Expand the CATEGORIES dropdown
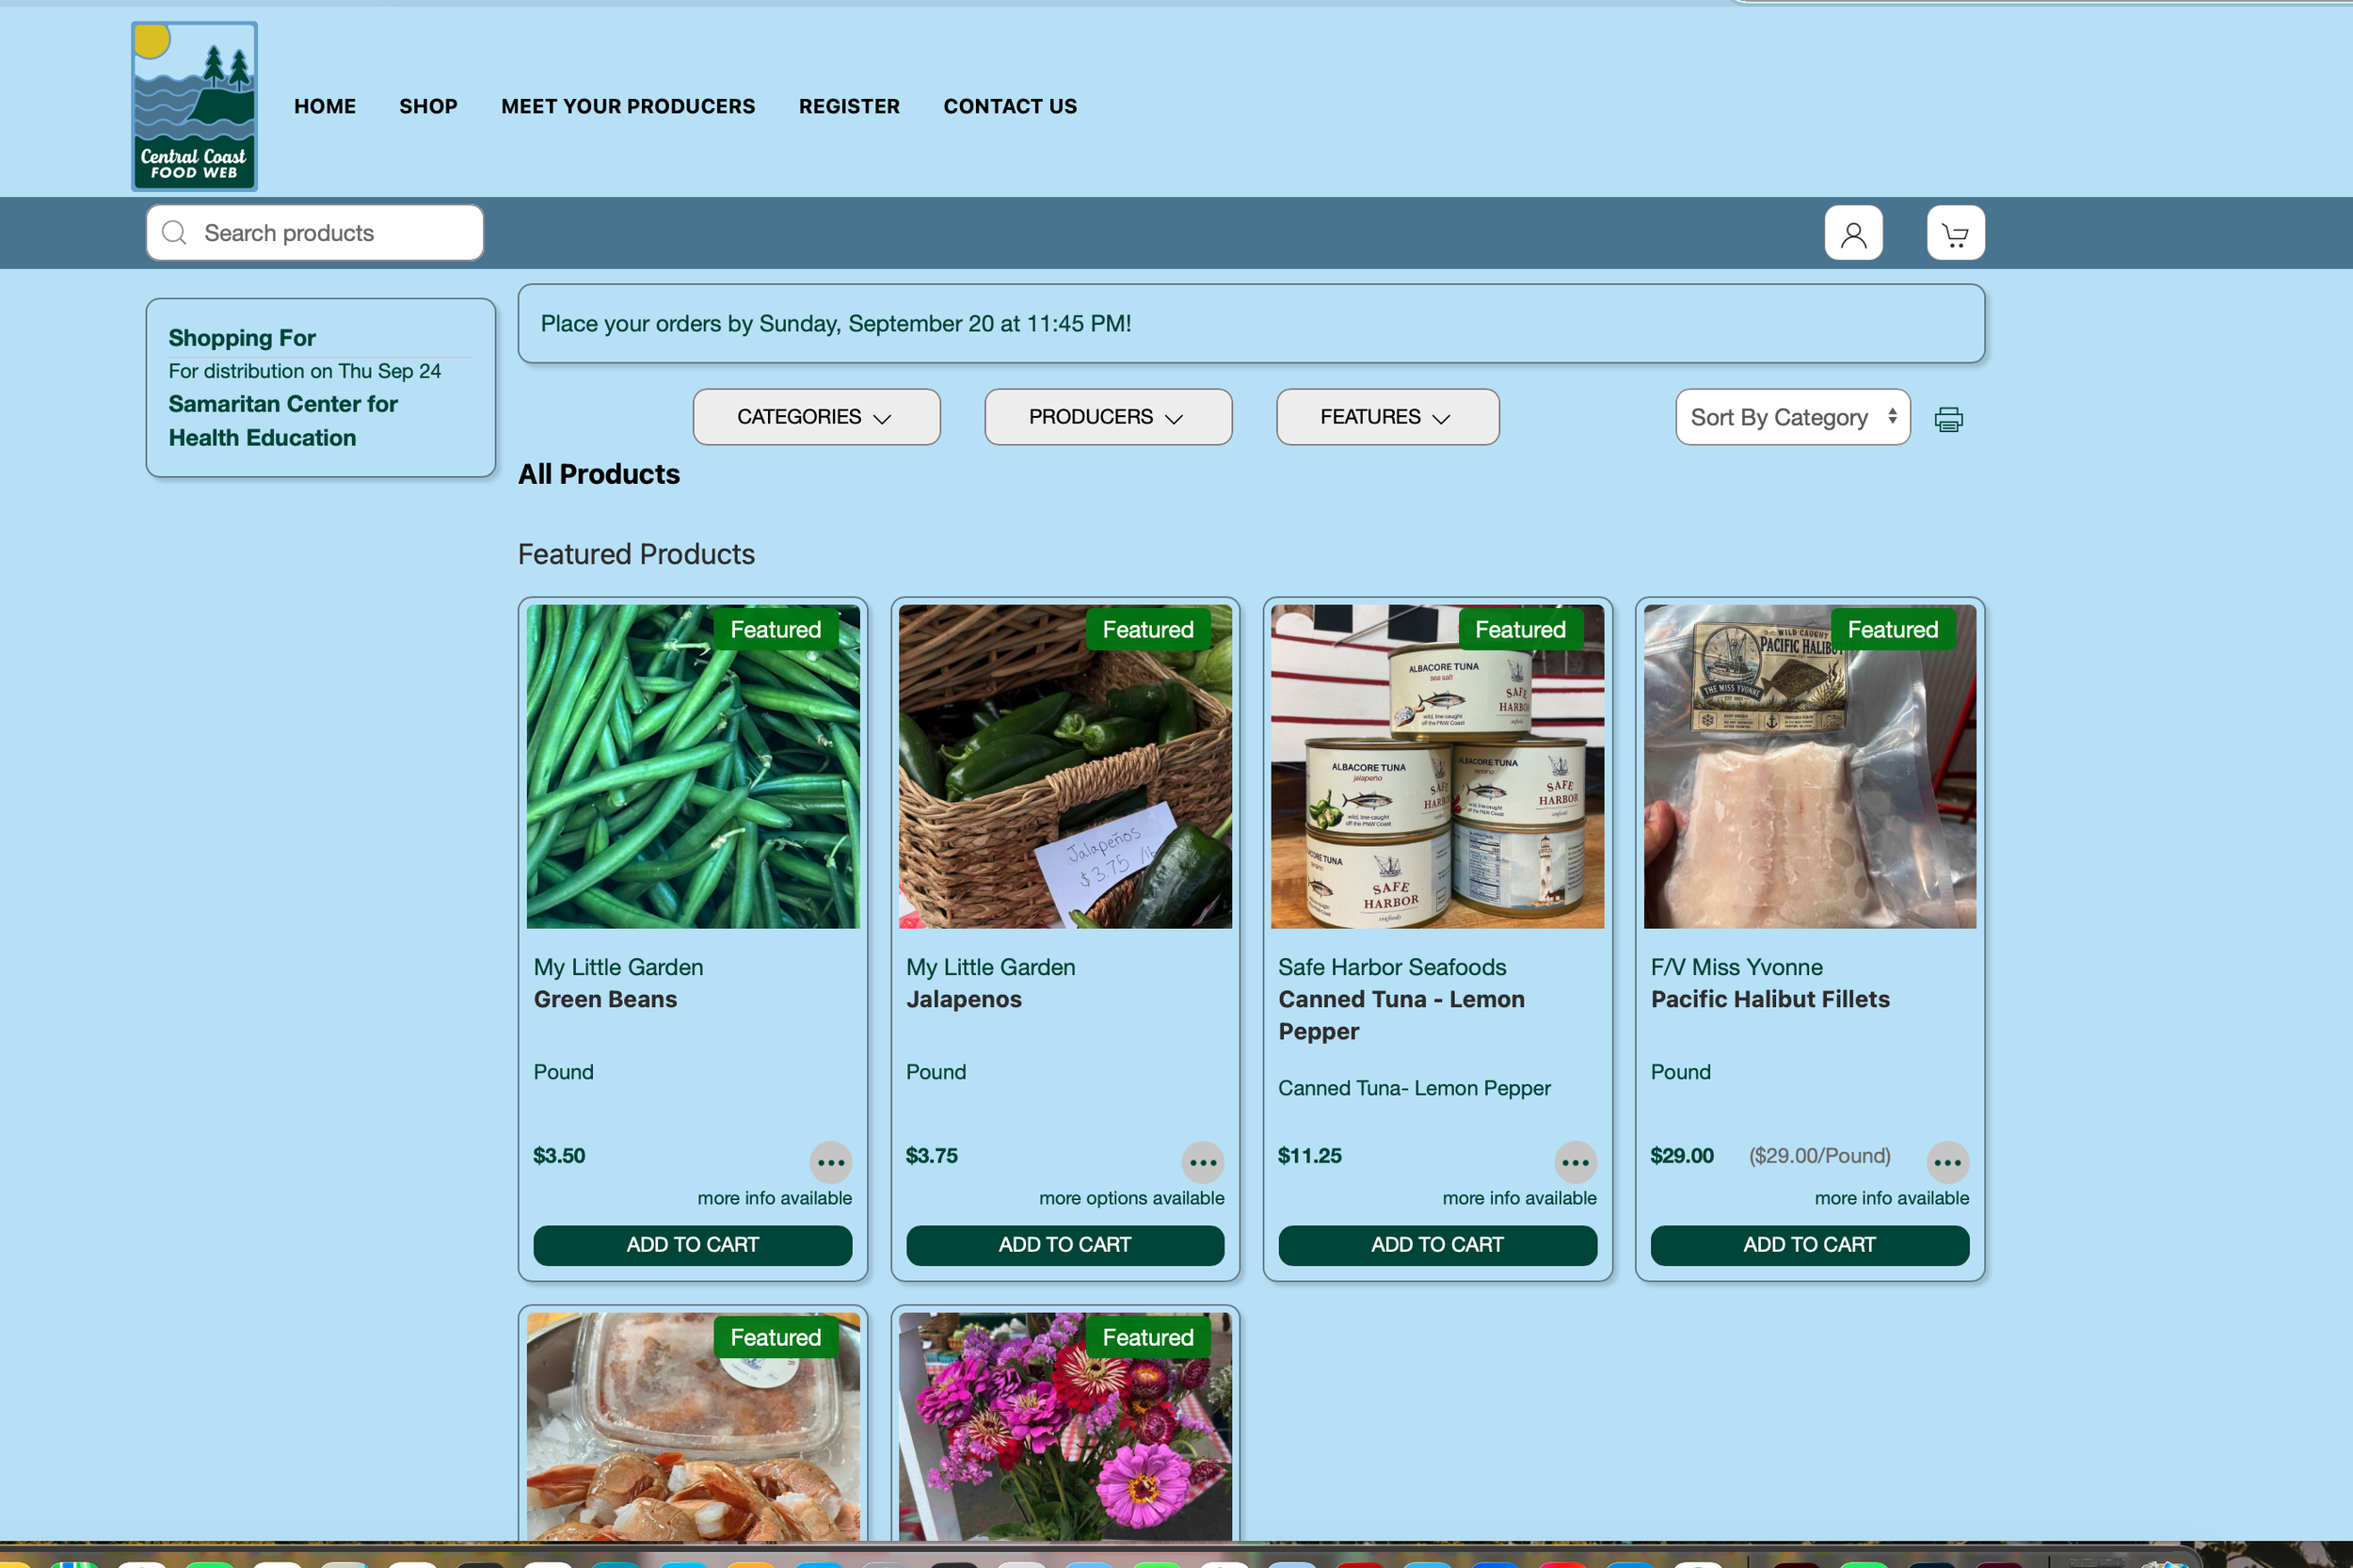 pyautogui.click(x=816, y=417)
